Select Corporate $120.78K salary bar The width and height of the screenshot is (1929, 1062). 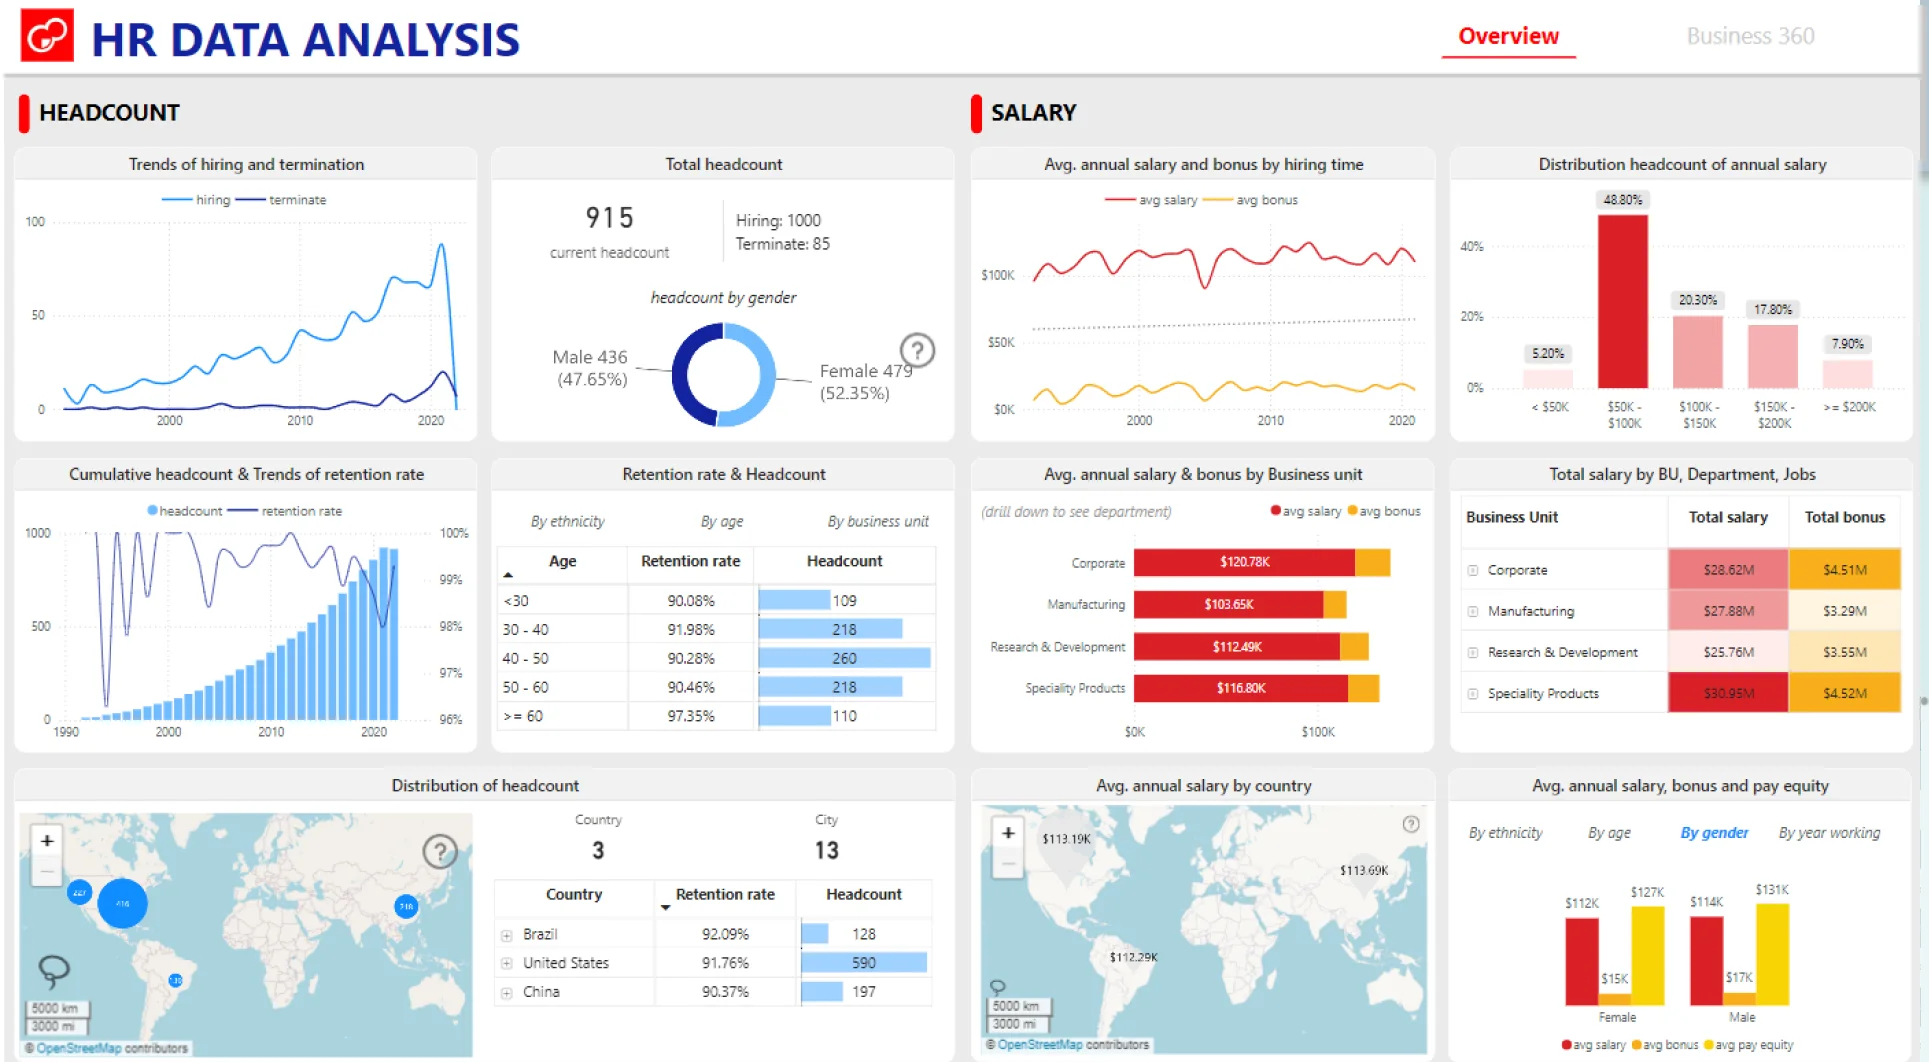coord(1244,562)
